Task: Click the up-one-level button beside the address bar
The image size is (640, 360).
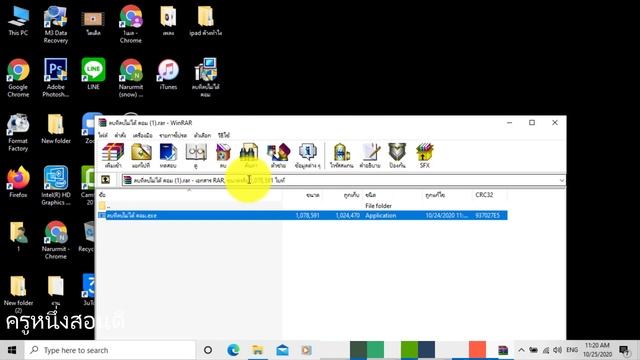Action: point(106,180)
